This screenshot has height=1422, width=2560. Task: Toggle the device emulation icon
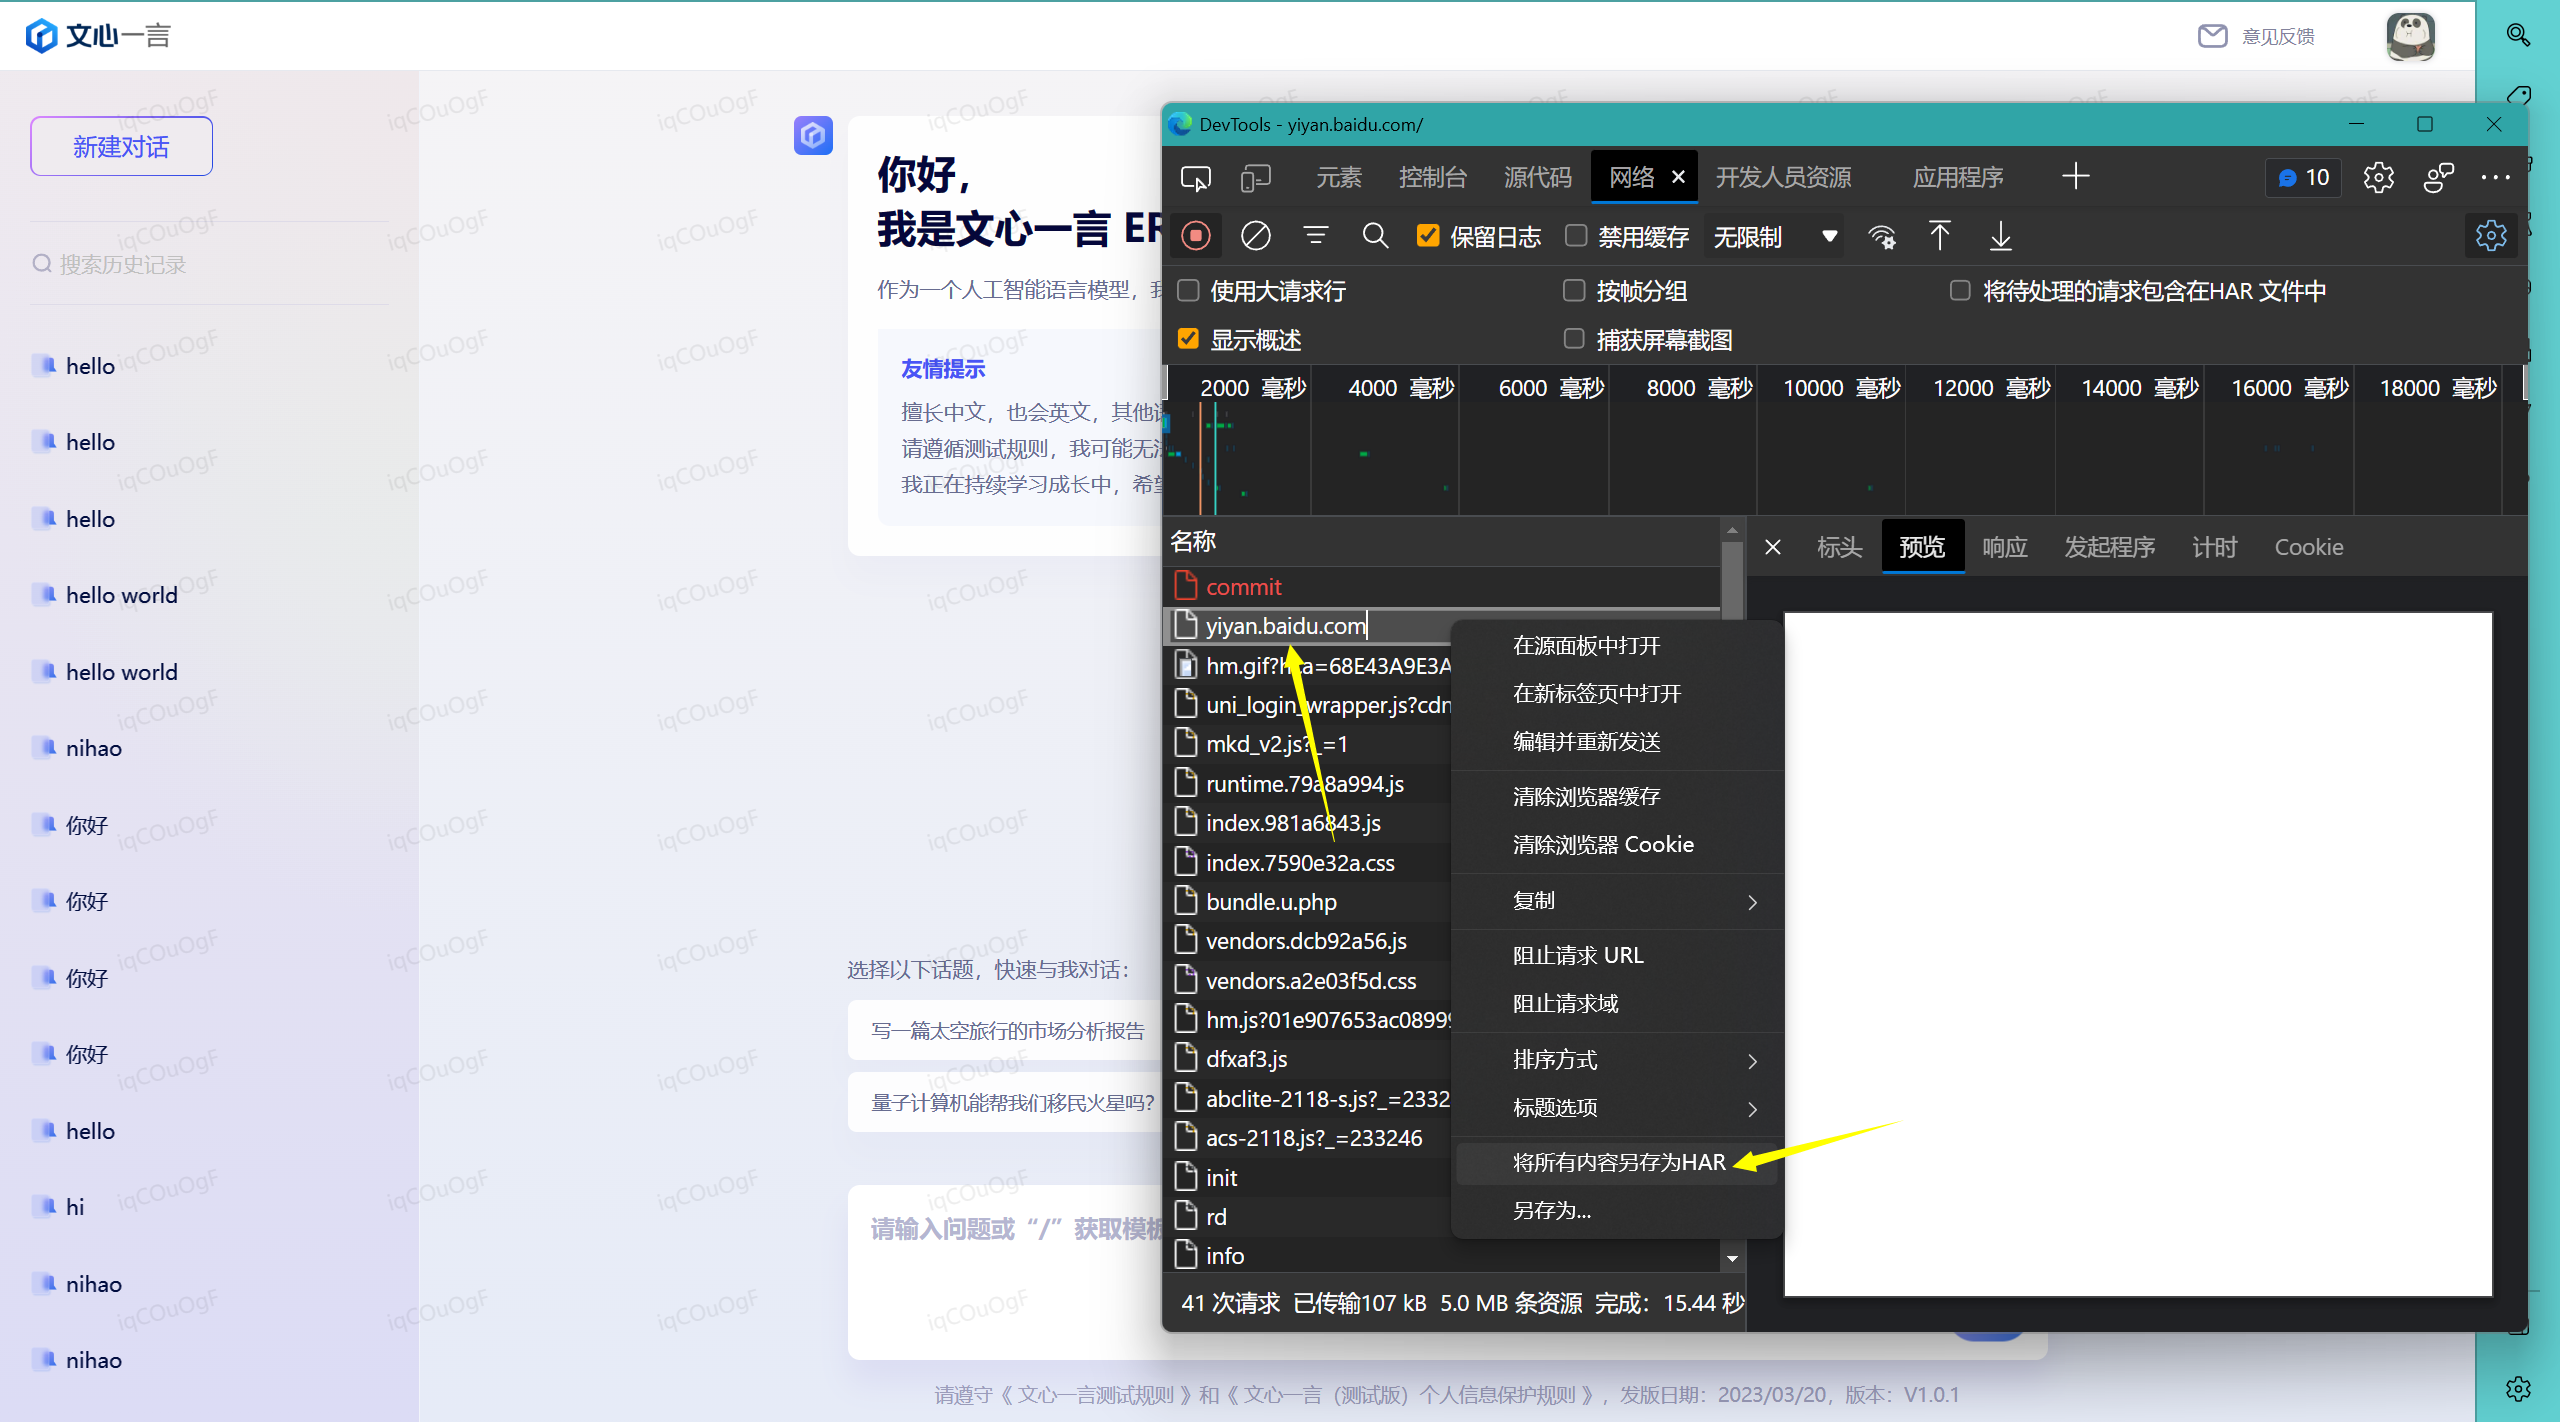click(x=1255, y=178)
